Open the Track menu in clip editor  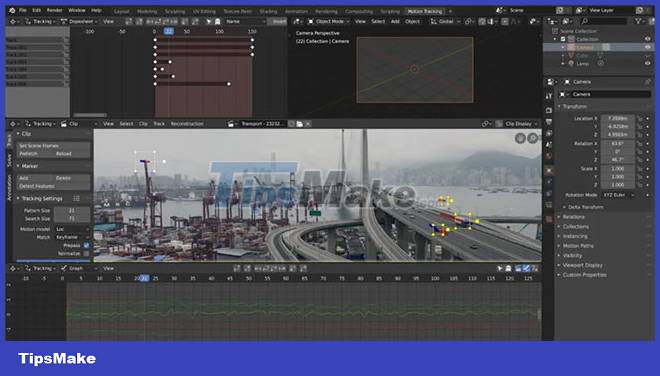coord(159,124)
